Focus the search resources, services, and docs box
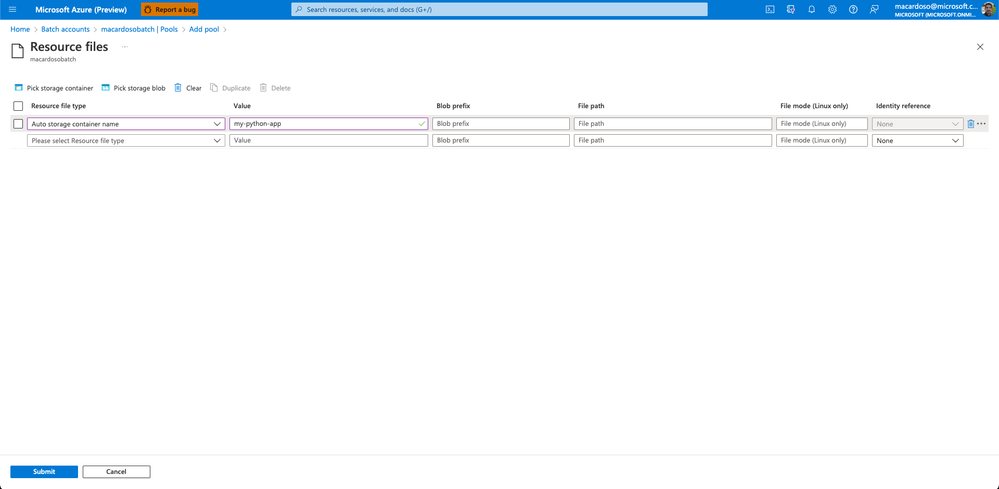999x489 pixels. [499, 10]
